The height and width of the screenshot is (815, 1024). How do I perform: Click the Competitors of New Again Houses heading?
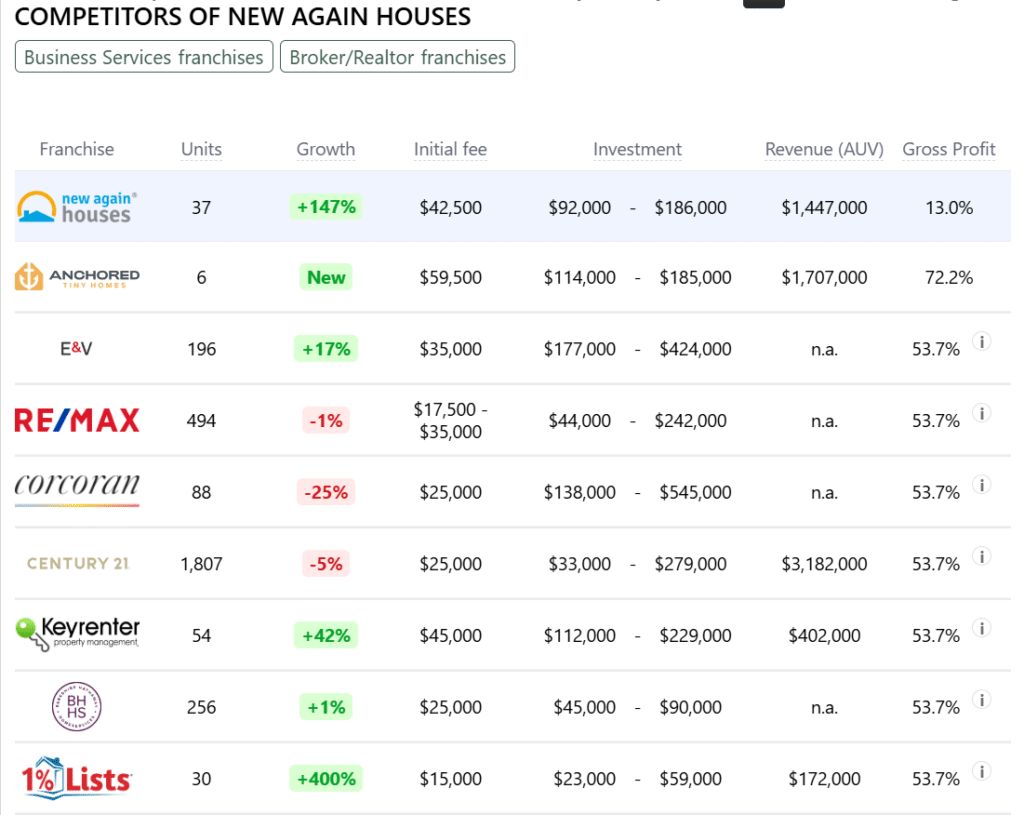242,16
